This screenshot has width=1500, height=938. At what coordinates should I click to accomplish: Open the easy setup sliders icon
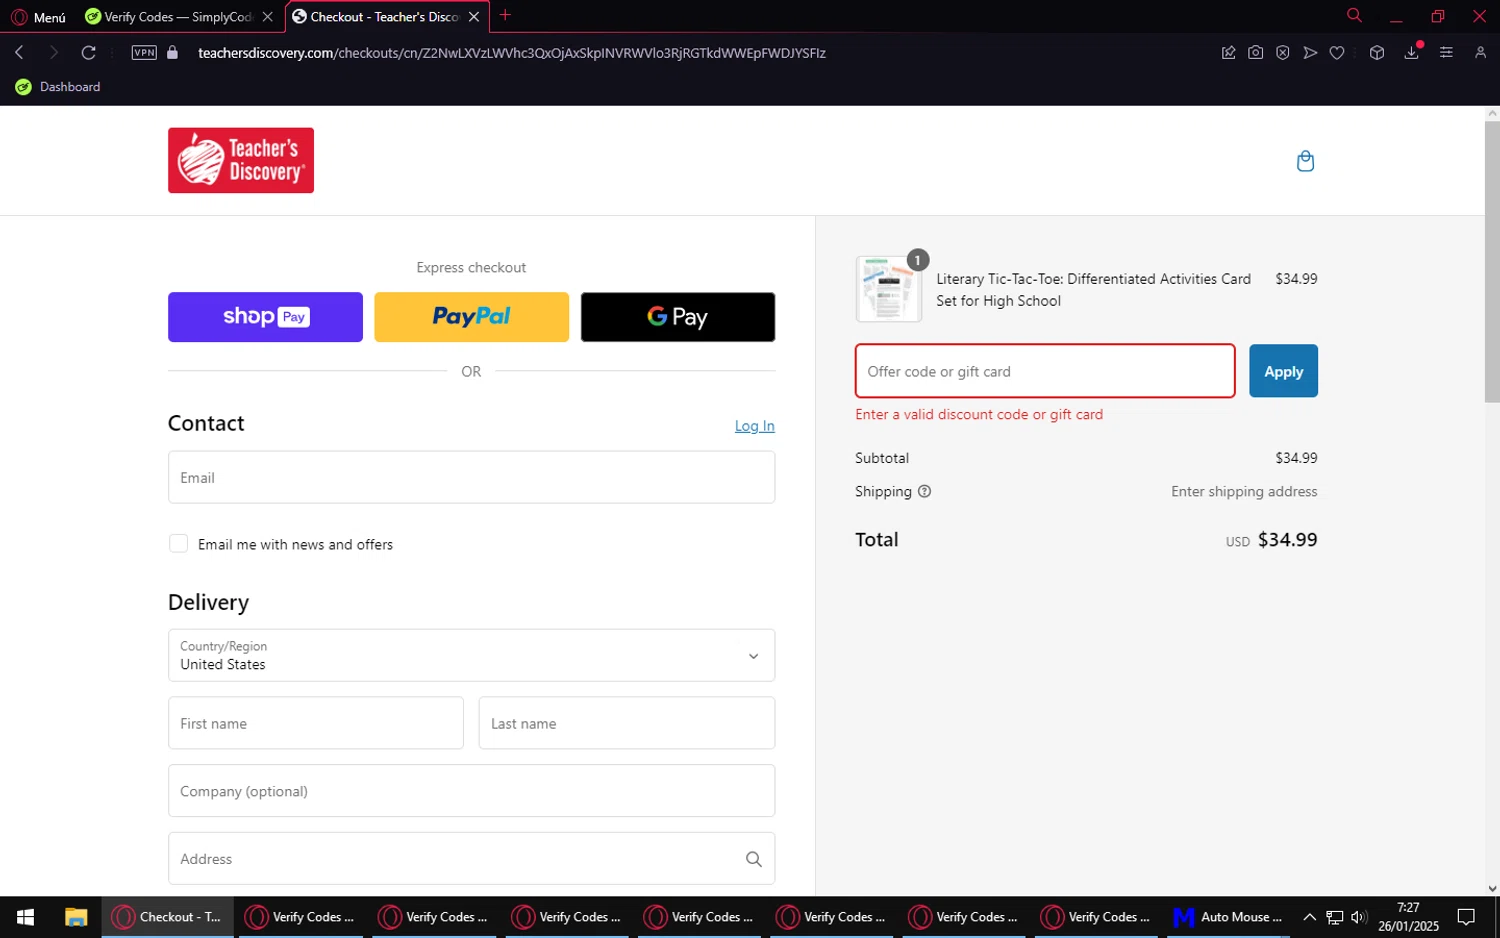[x=1446, y=53]
